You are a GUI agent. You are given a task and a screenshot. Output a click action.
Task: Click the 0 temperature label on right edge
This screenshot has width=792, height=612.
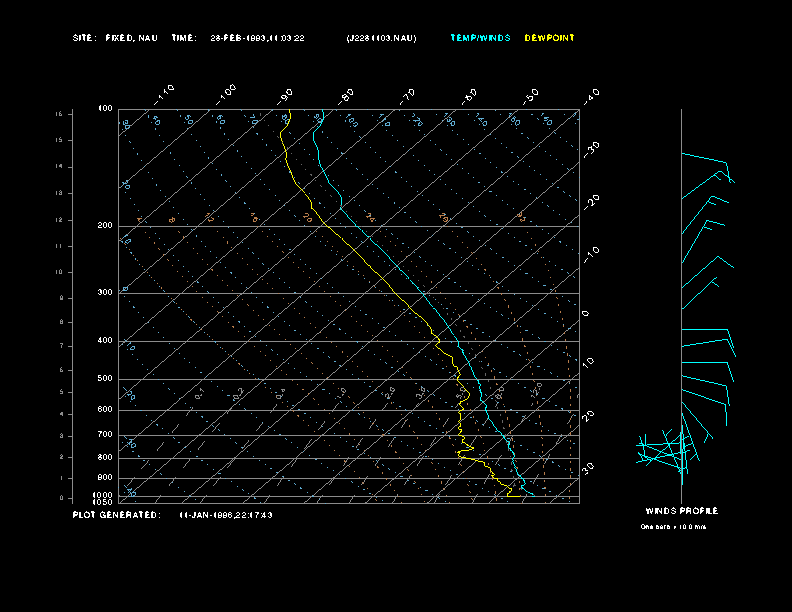coord(586,314)
